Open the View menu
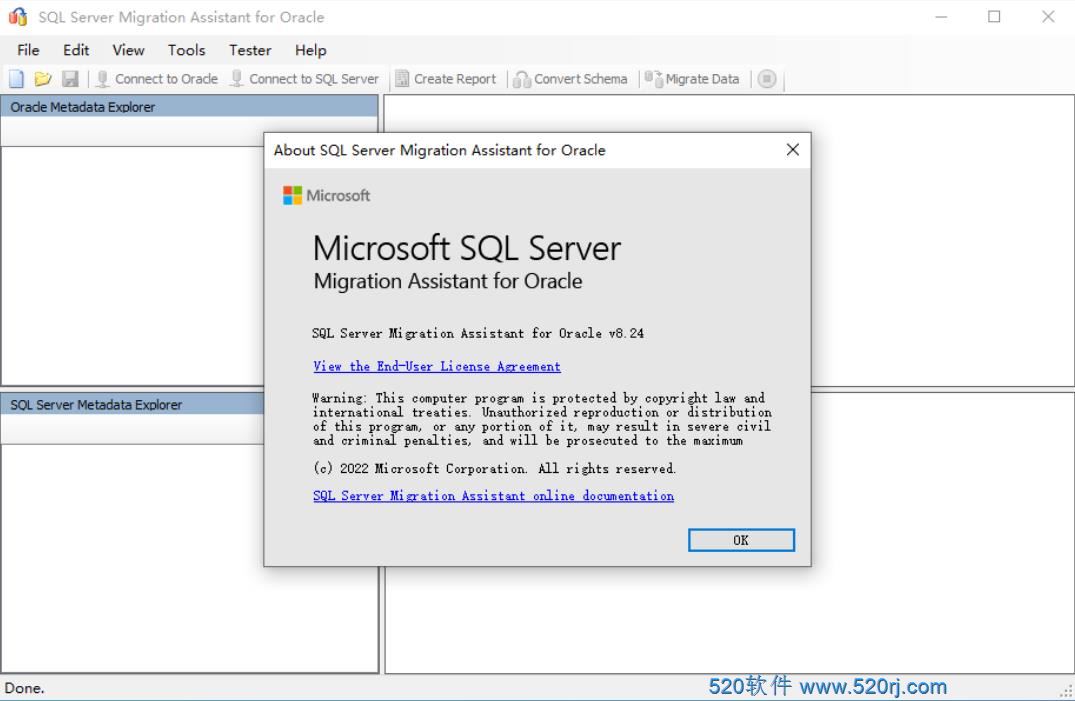 128,50
